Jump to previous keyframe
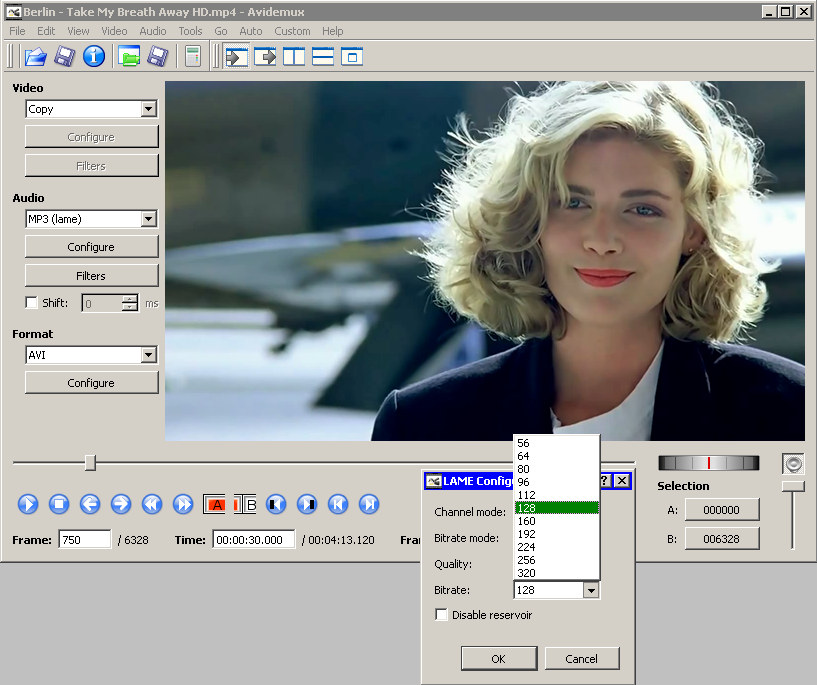Viewport: 817px width, 685px height. click(152, 504)
